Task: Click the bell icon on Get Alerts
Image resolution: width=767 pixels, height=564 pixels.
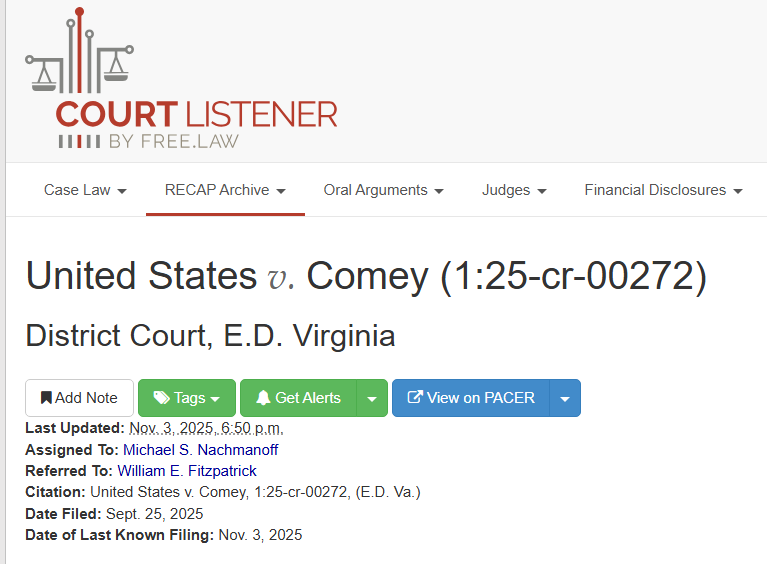Action: 263,398
